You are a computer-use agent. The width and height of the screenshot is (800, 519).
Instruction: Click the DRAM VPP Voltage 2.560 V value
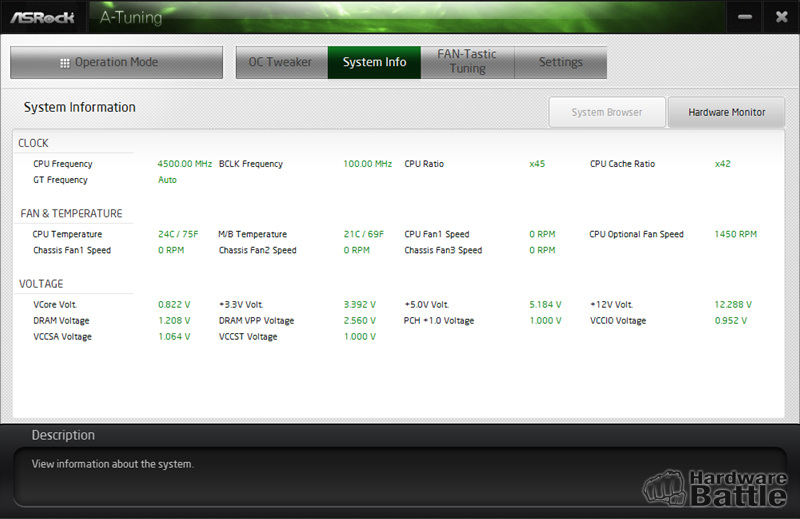coord(360,320)
